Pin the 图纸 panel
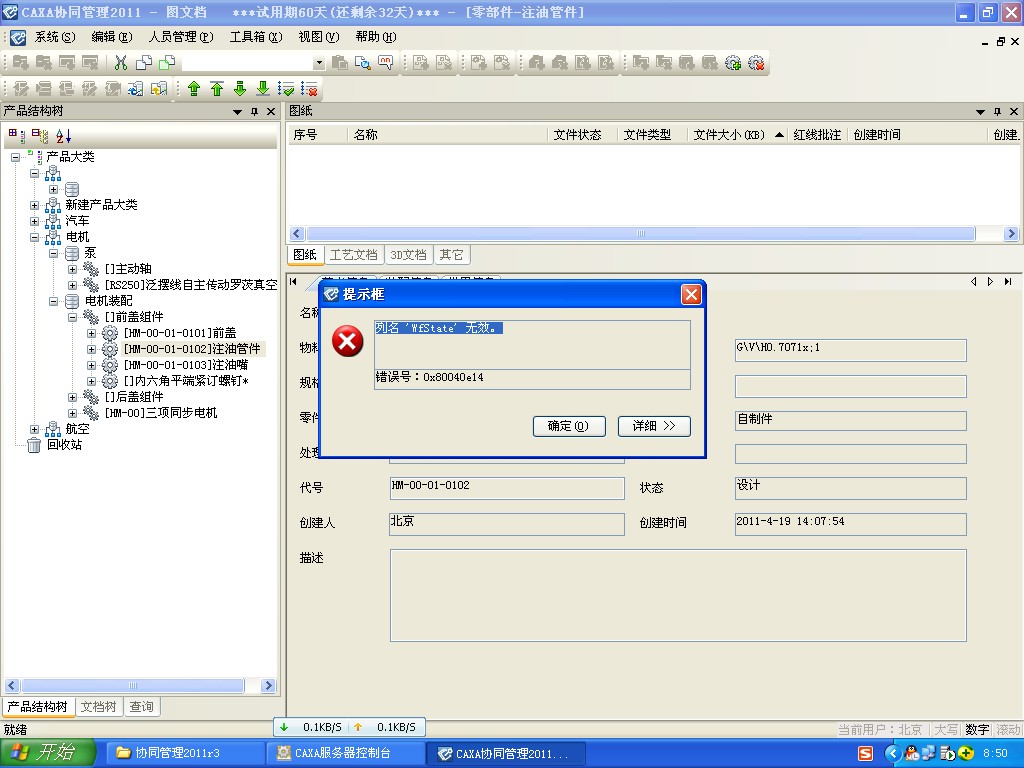This screenshot has height=768, width=1024. (x=997, y=112)
